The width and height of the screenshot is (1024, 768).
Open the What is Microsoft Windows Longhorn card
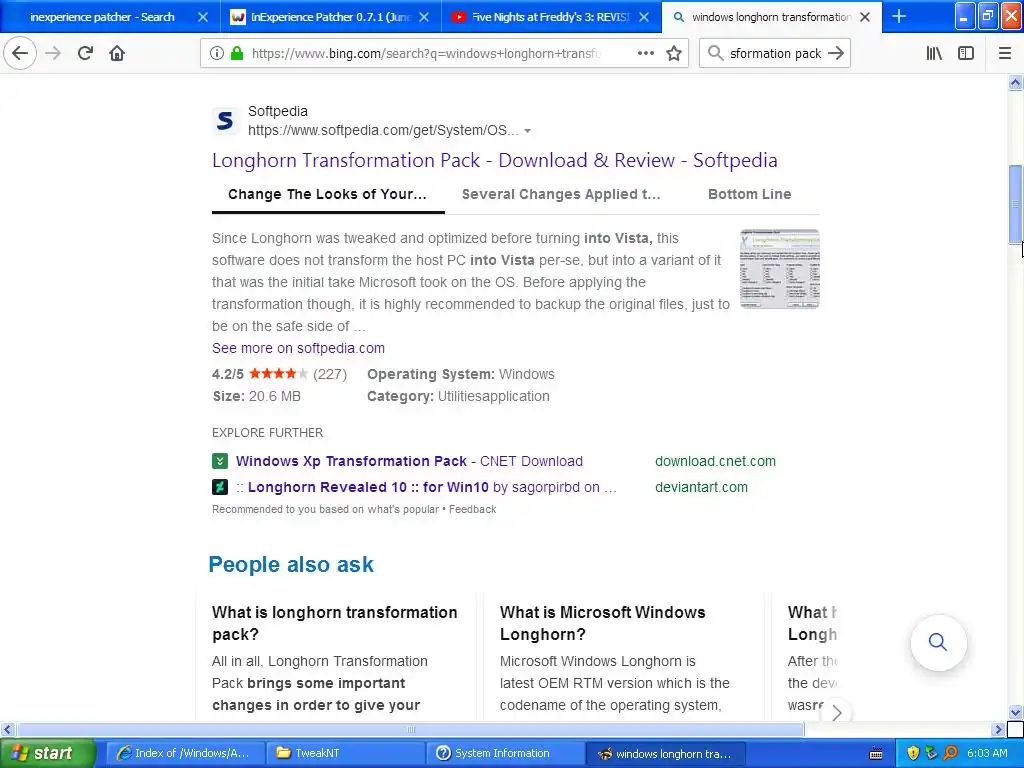(624, 658)
